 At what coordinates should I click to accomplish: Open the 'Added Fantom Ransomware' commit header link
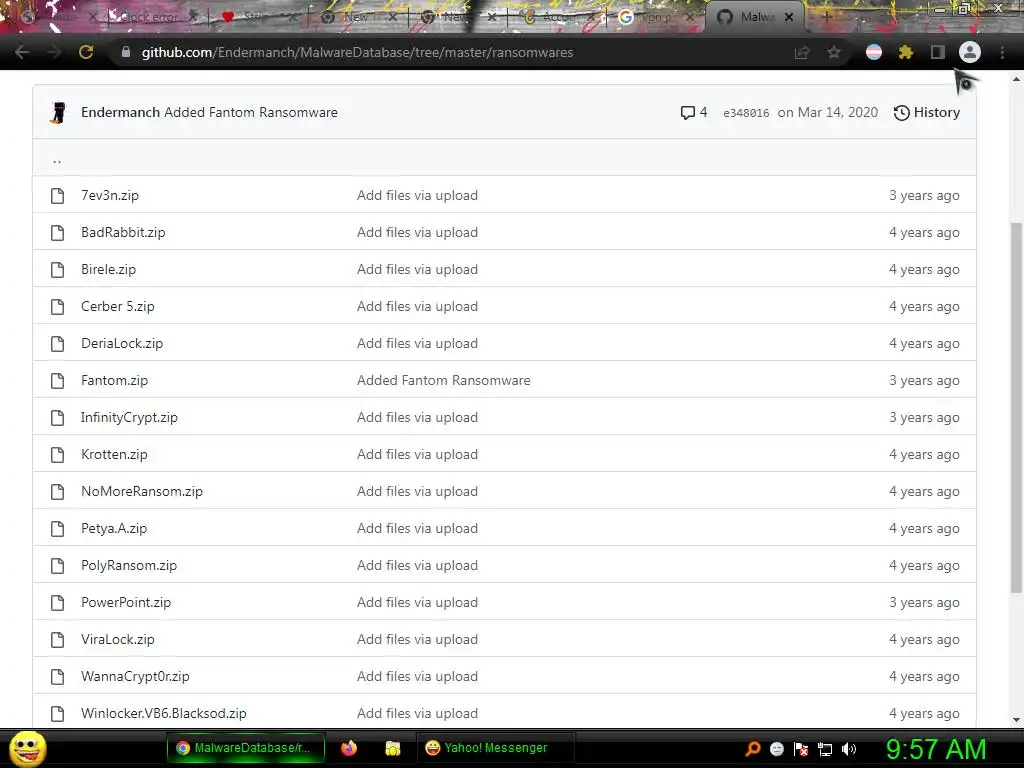click(251, 112)
